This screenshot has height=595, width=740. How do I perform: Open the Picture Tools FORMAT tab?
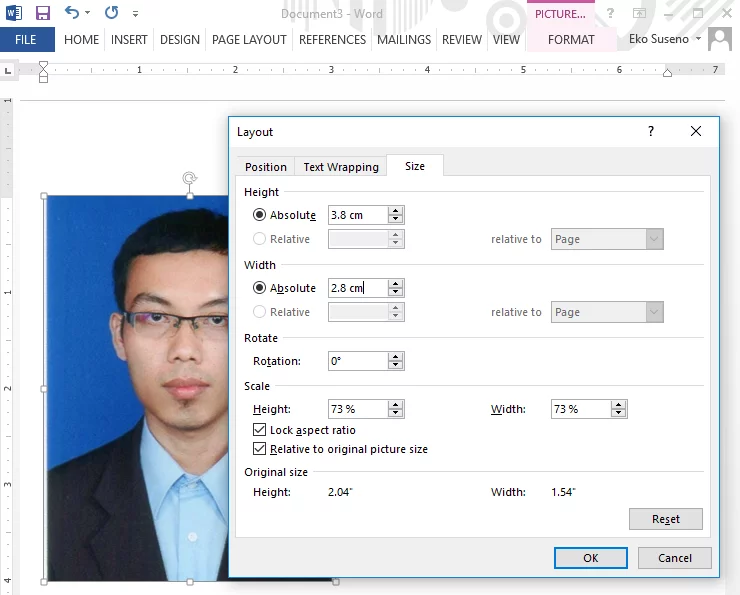point(571,40)
